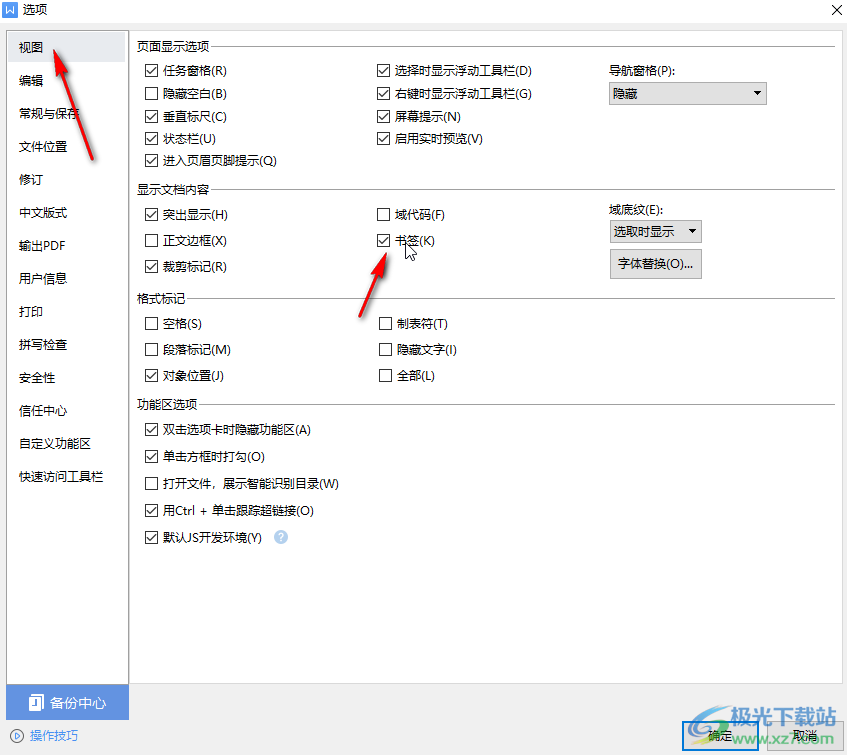This screenshot has height=755, width=847.
Task: Toggle the 状态栏(U) checkbox
Action: point(151,139)
